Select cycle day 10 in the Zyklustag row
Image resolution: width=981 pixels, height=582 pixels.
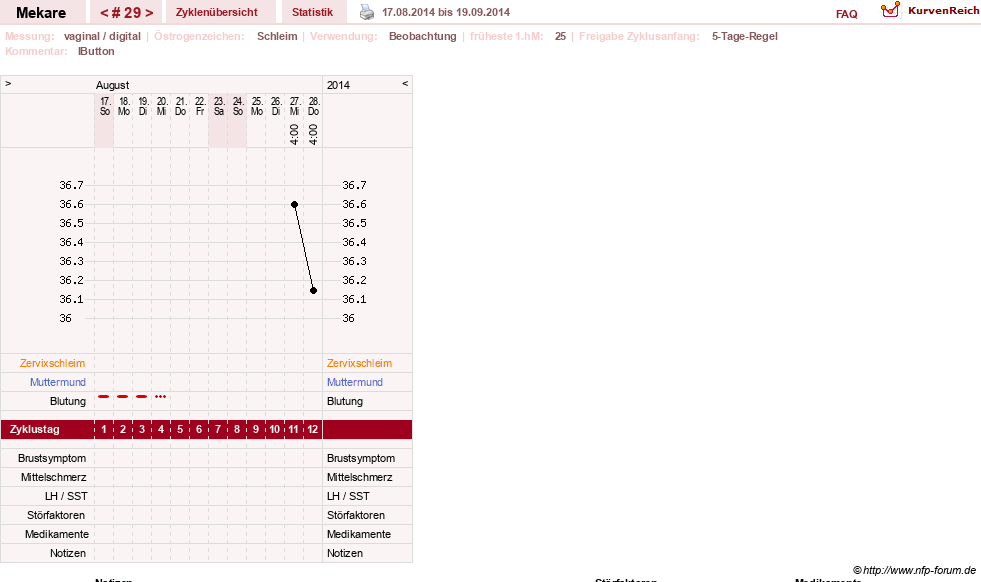tap(275, 429)
